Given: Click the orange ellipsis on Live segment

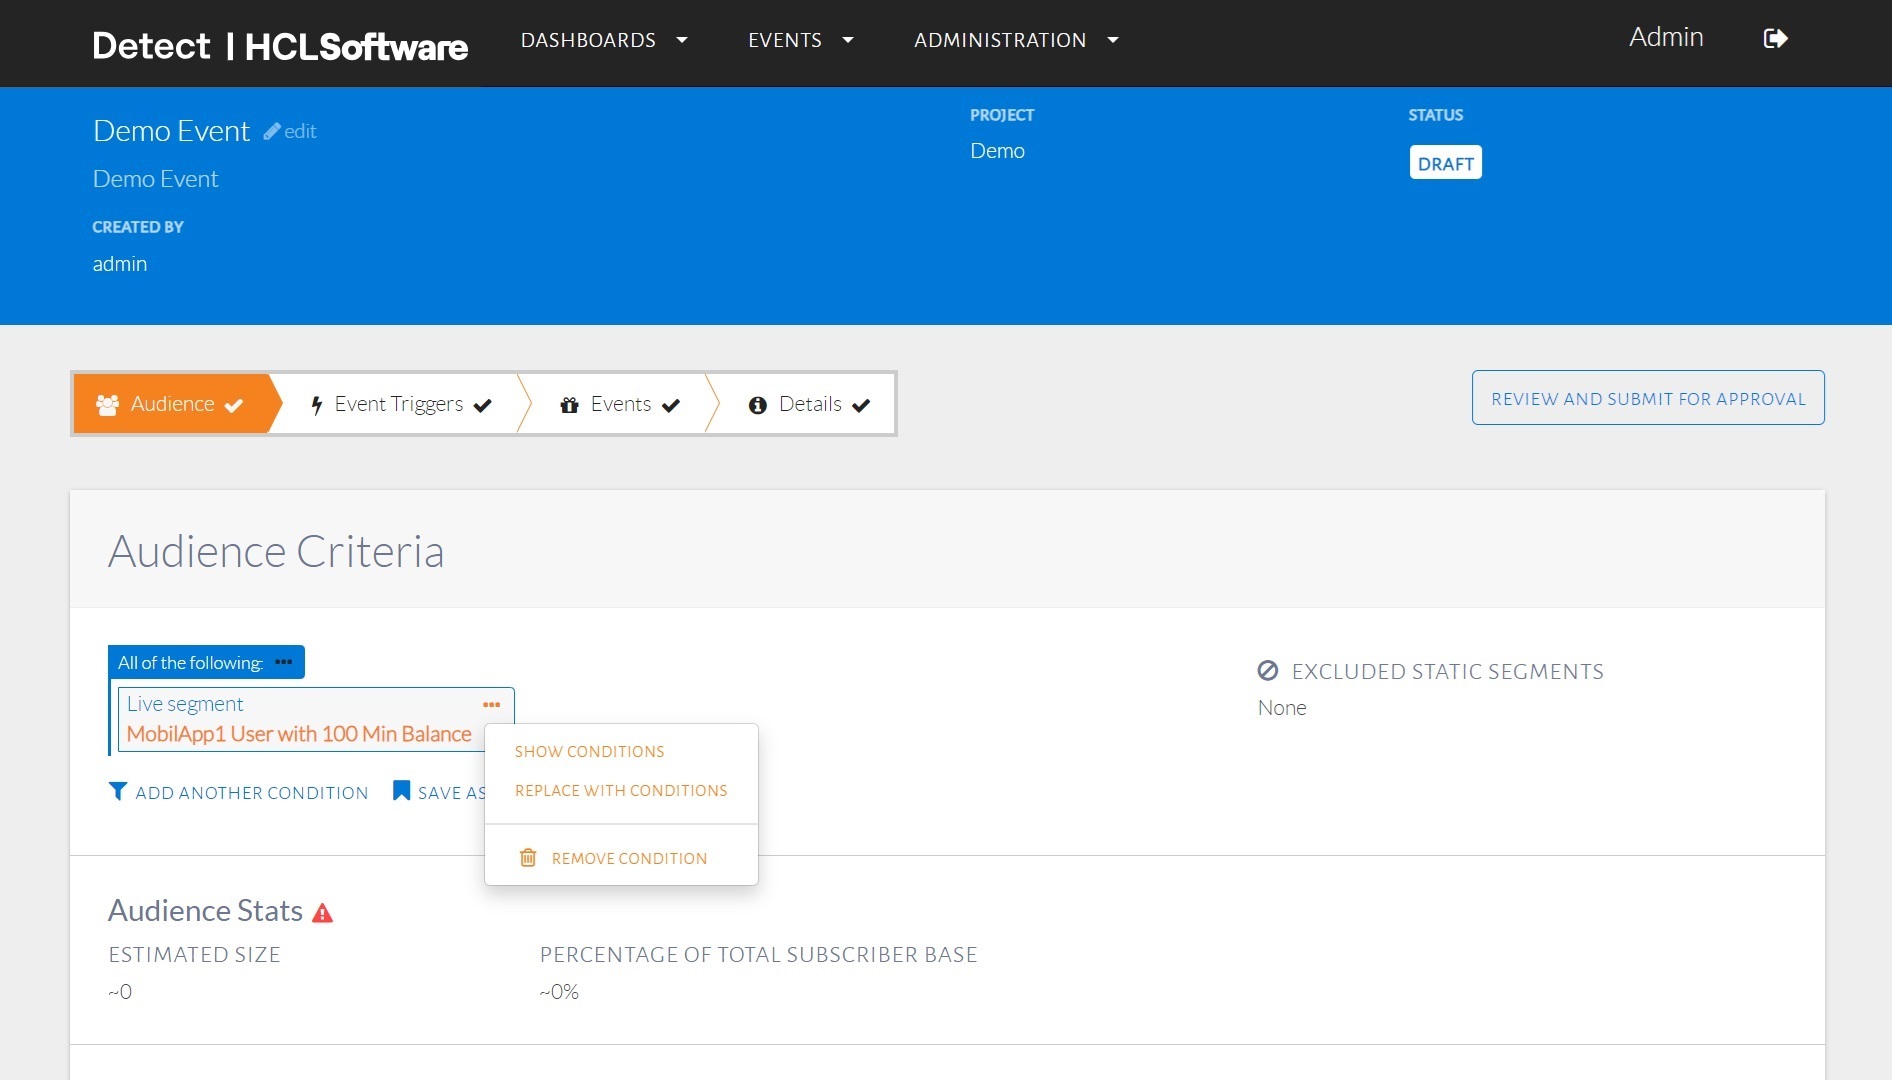Looking at the screenshot, I should tap(491, 705).
